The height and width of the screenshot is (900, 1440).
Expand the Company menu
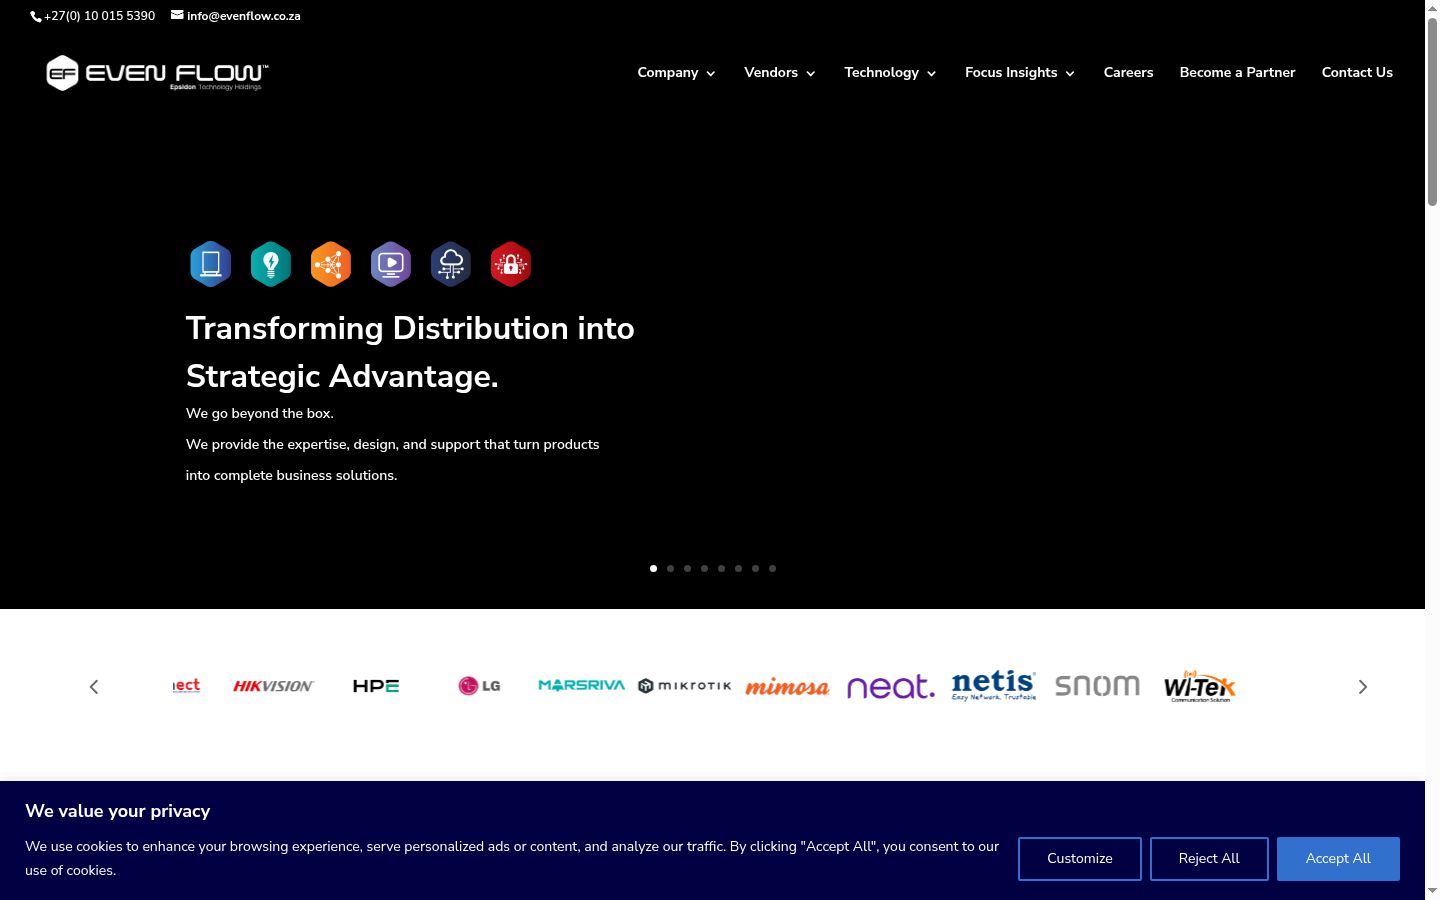click(677, 73)
